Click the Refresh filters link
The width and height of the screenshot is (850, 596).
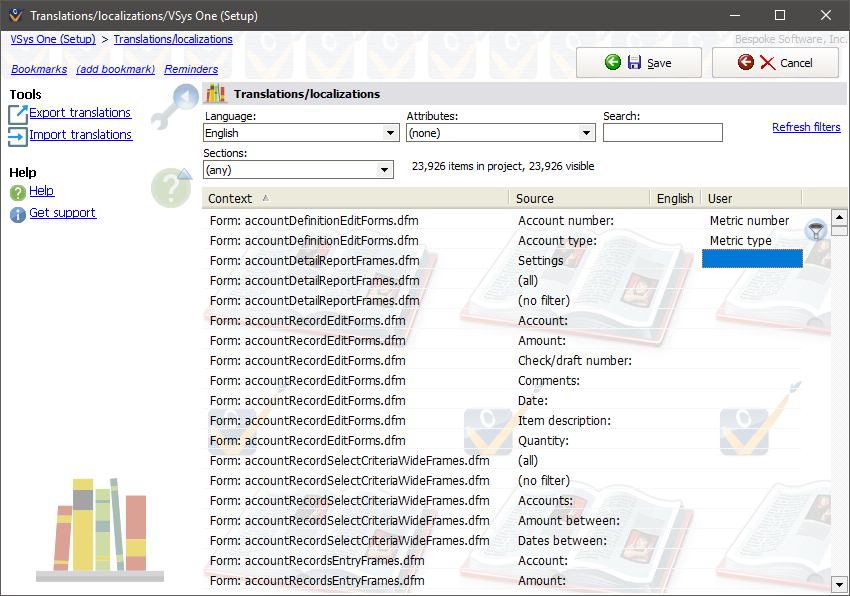click(806, 127)
